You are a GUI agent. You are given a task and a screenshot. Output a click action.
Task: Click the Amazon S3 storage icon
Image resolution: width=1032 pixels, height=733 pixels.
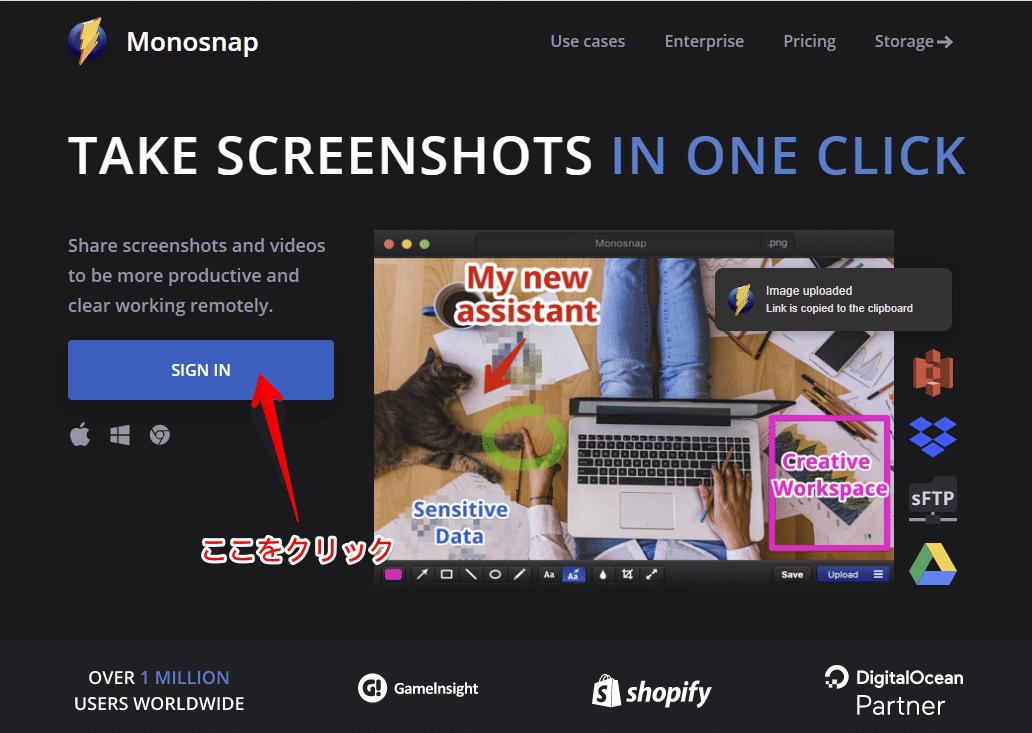click(933, 373)
